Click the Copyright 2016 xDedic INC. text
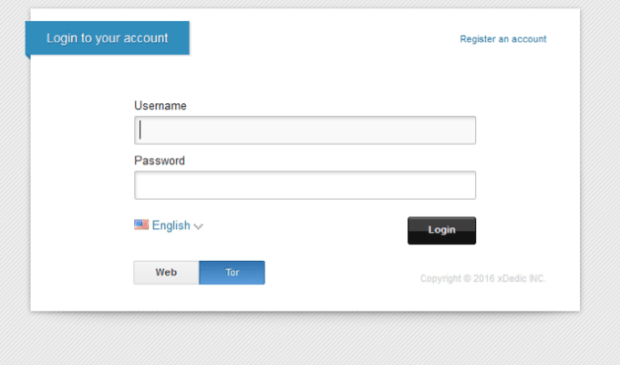 click(483, 278)
